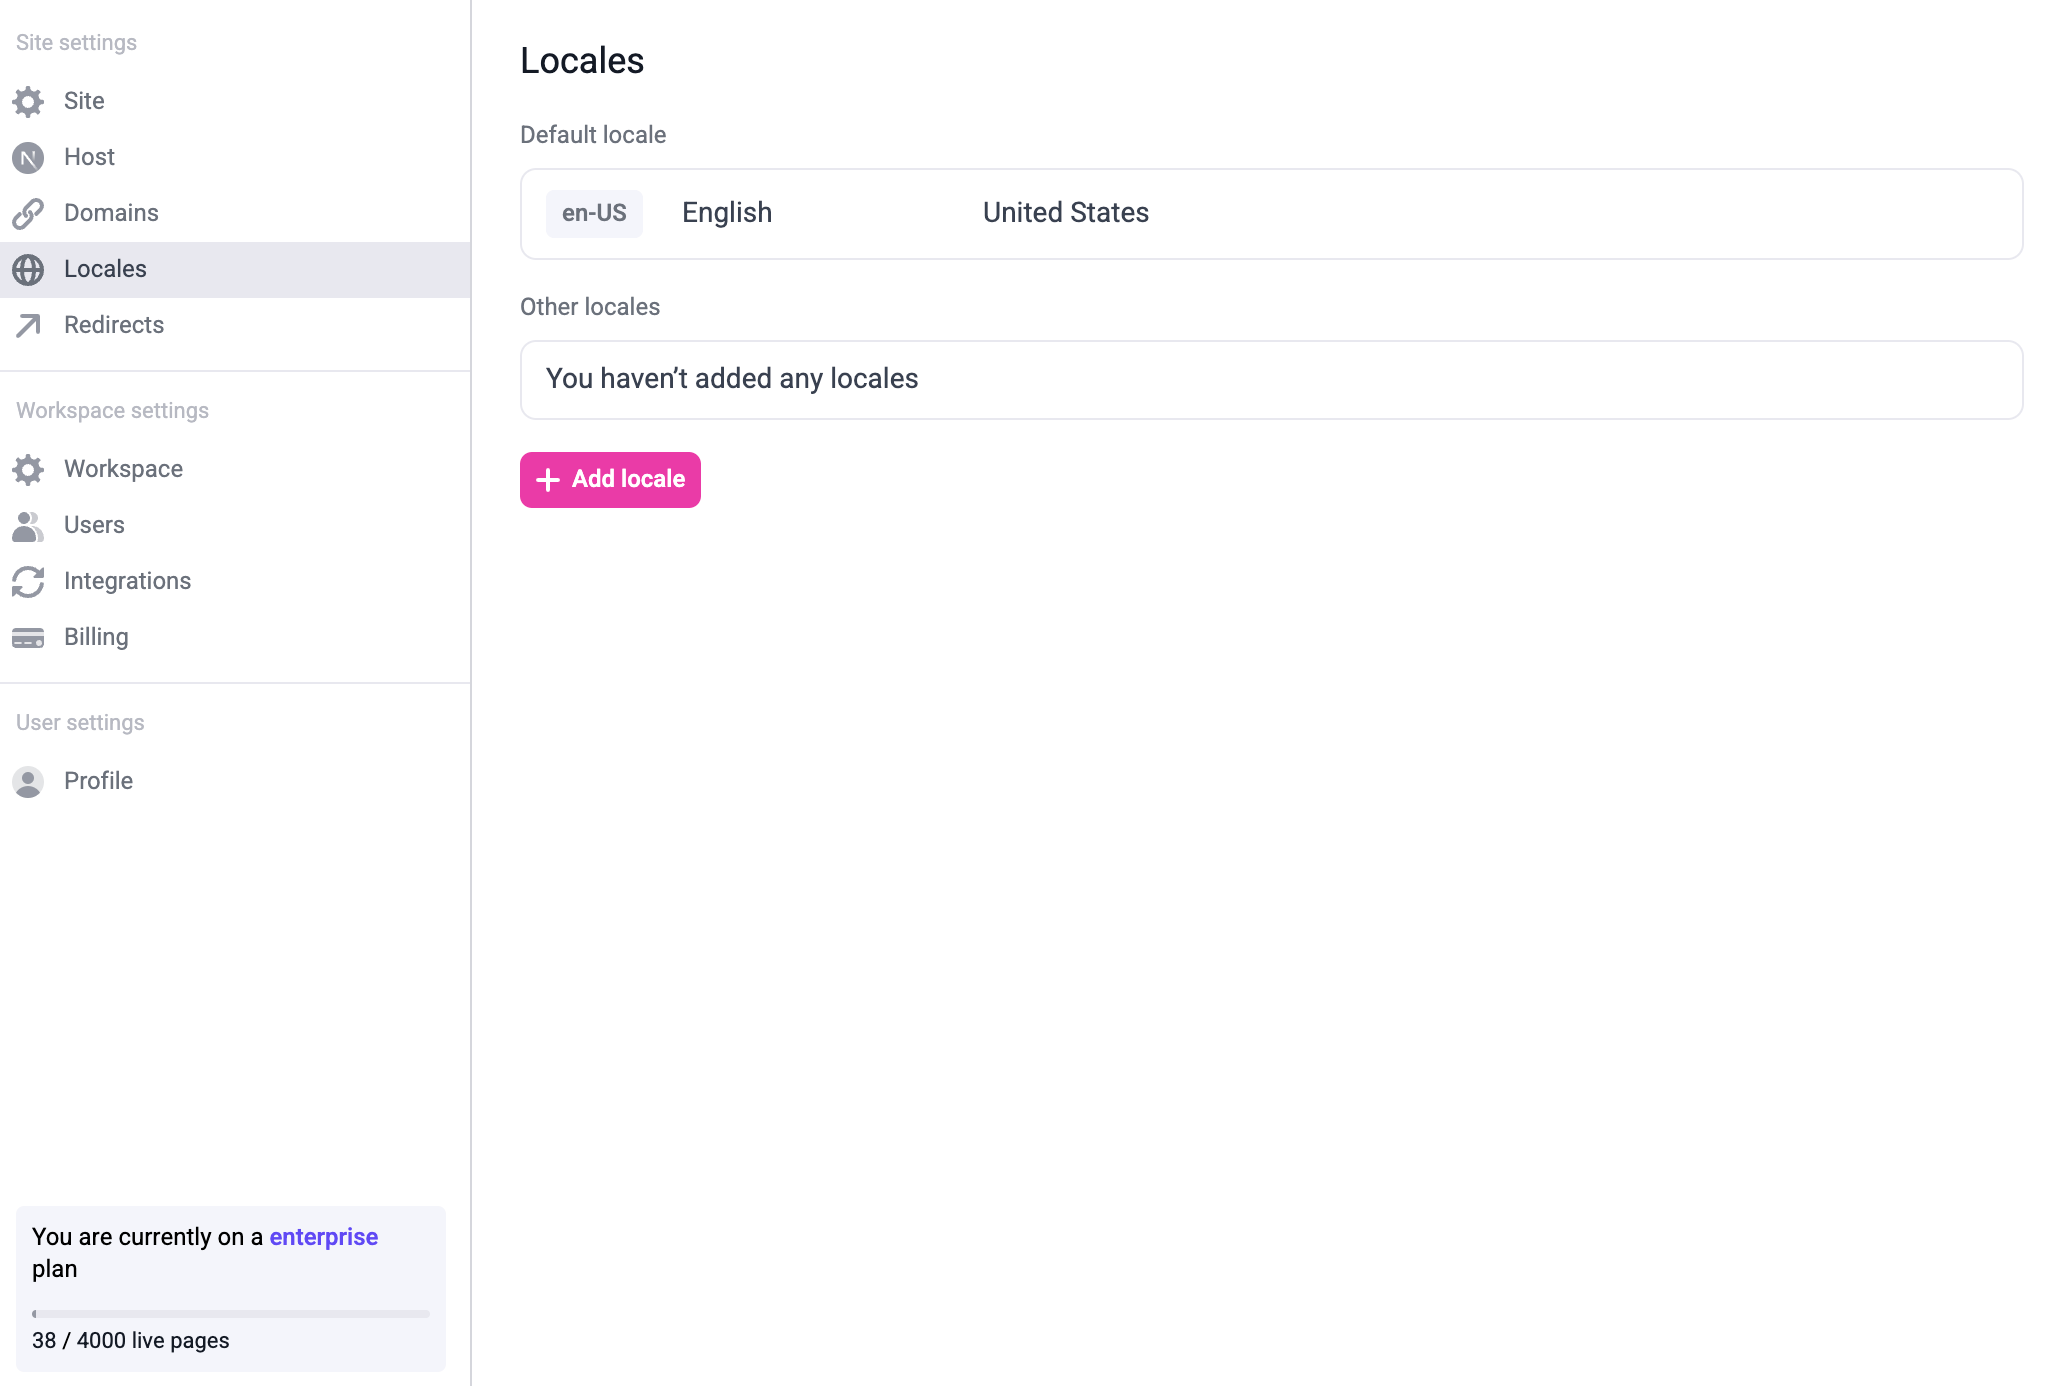This screenshot has height=1386, width=2064.
Task: Click the Domains chain-link icon
Action: click(28, 213)
